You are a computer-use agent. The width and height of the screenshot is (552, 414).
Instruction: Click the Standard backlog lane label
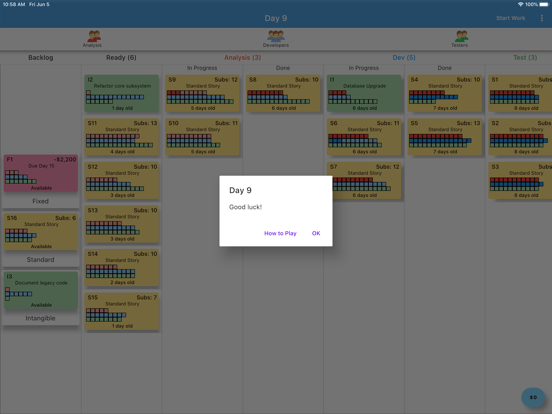click(40, 259)
